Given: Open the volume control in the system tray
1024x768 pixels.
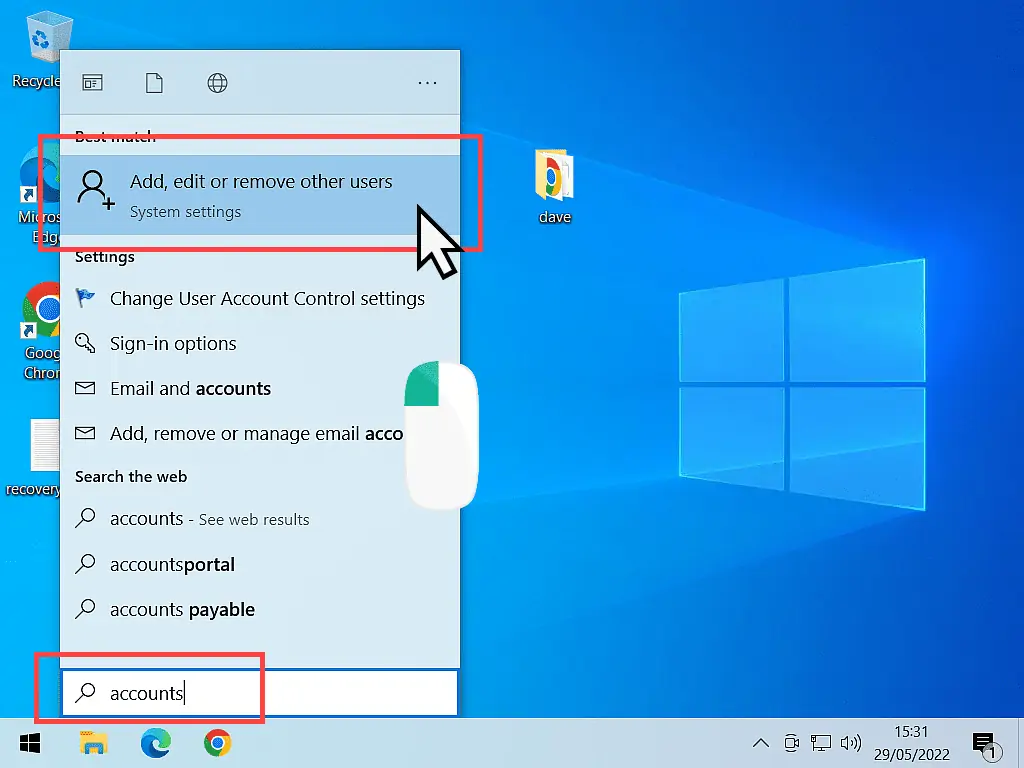Looking at the screenshot, I should click(851, 743).
